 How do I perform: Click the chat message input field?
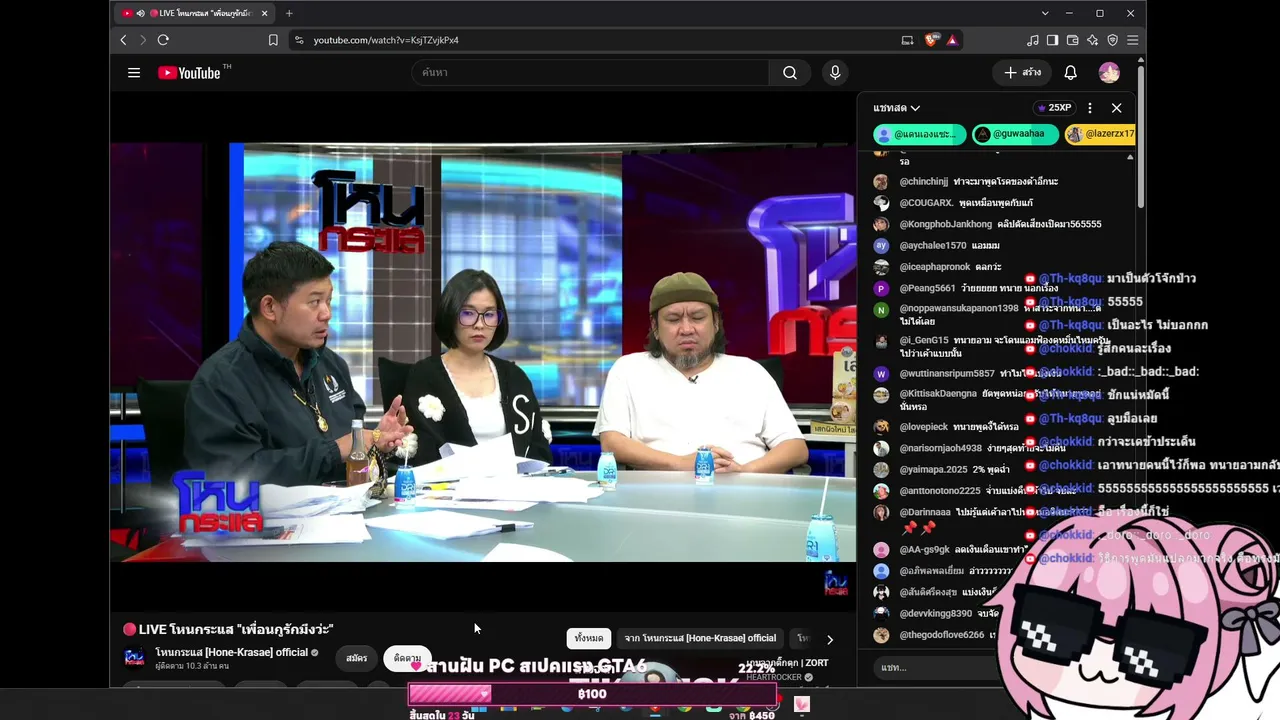click(x=940, y=667)
